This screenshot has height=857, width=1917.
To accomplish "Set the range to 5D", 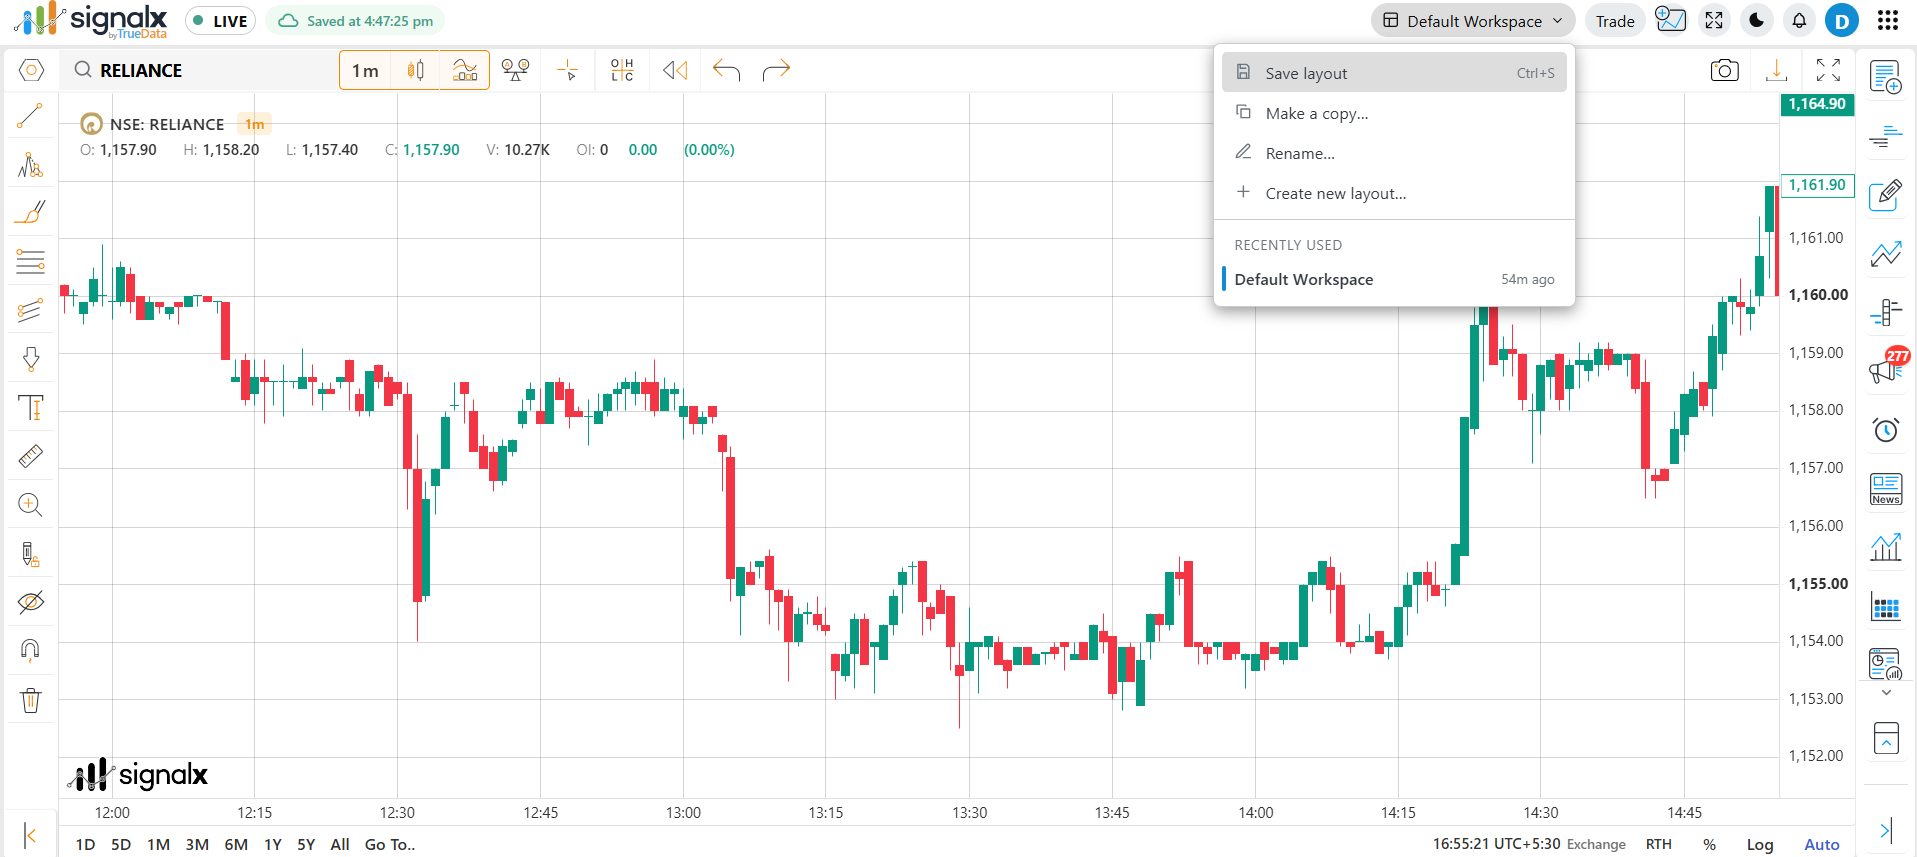I will pyautogui.click(x=121, y=845).
